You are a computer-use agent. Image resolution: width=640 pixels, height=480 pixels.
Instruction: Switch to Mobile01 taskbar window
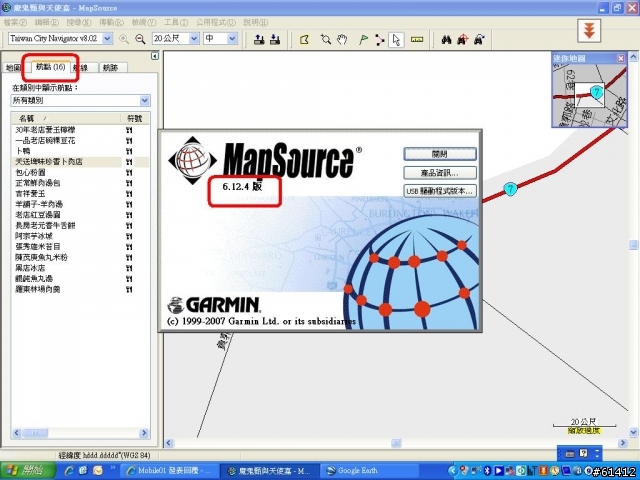point(172,471)
